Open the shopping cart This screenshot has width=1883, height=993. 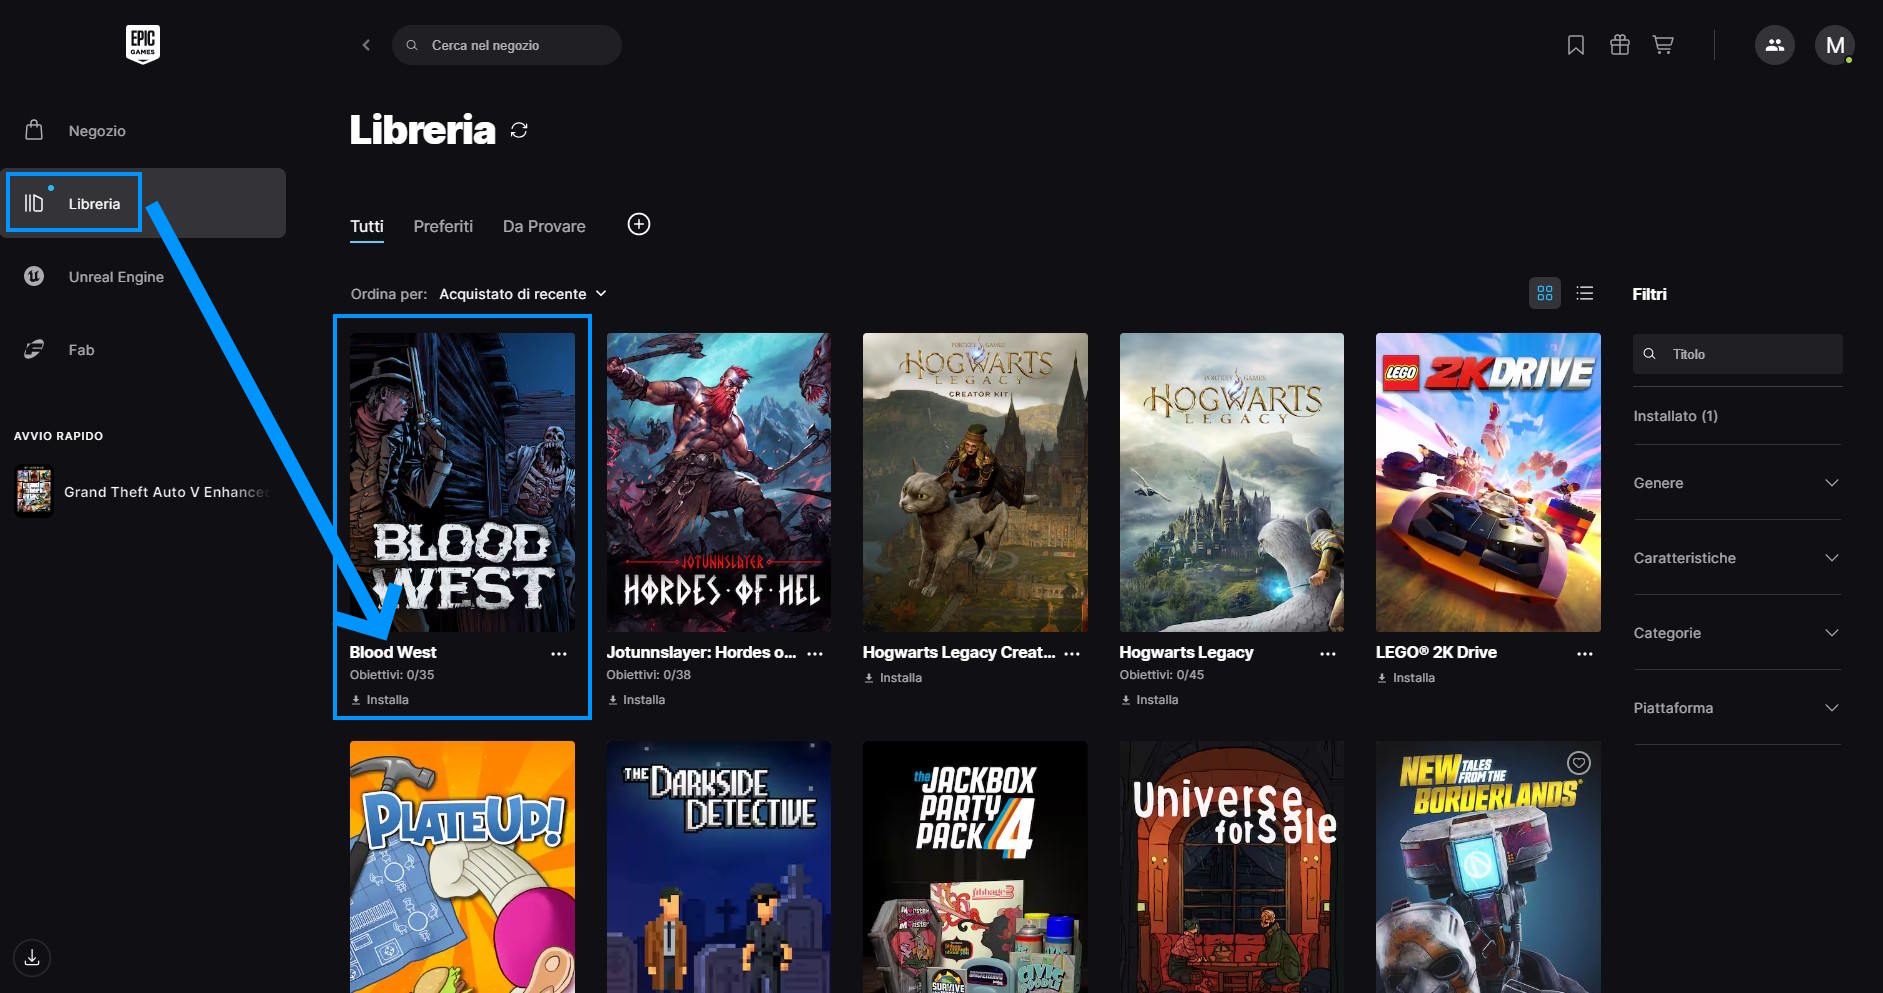(x=1663, y=45)
